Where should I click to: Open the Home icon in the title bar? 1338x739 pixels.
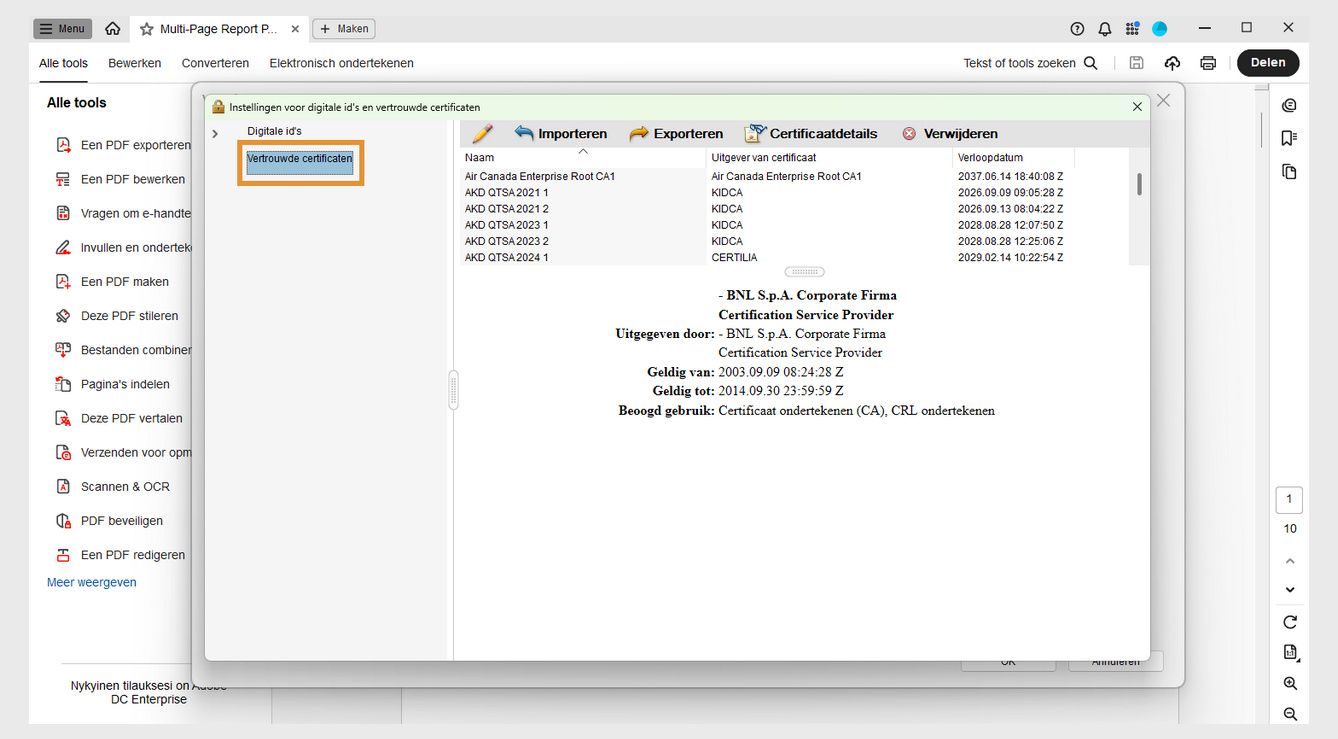point(113,29)
